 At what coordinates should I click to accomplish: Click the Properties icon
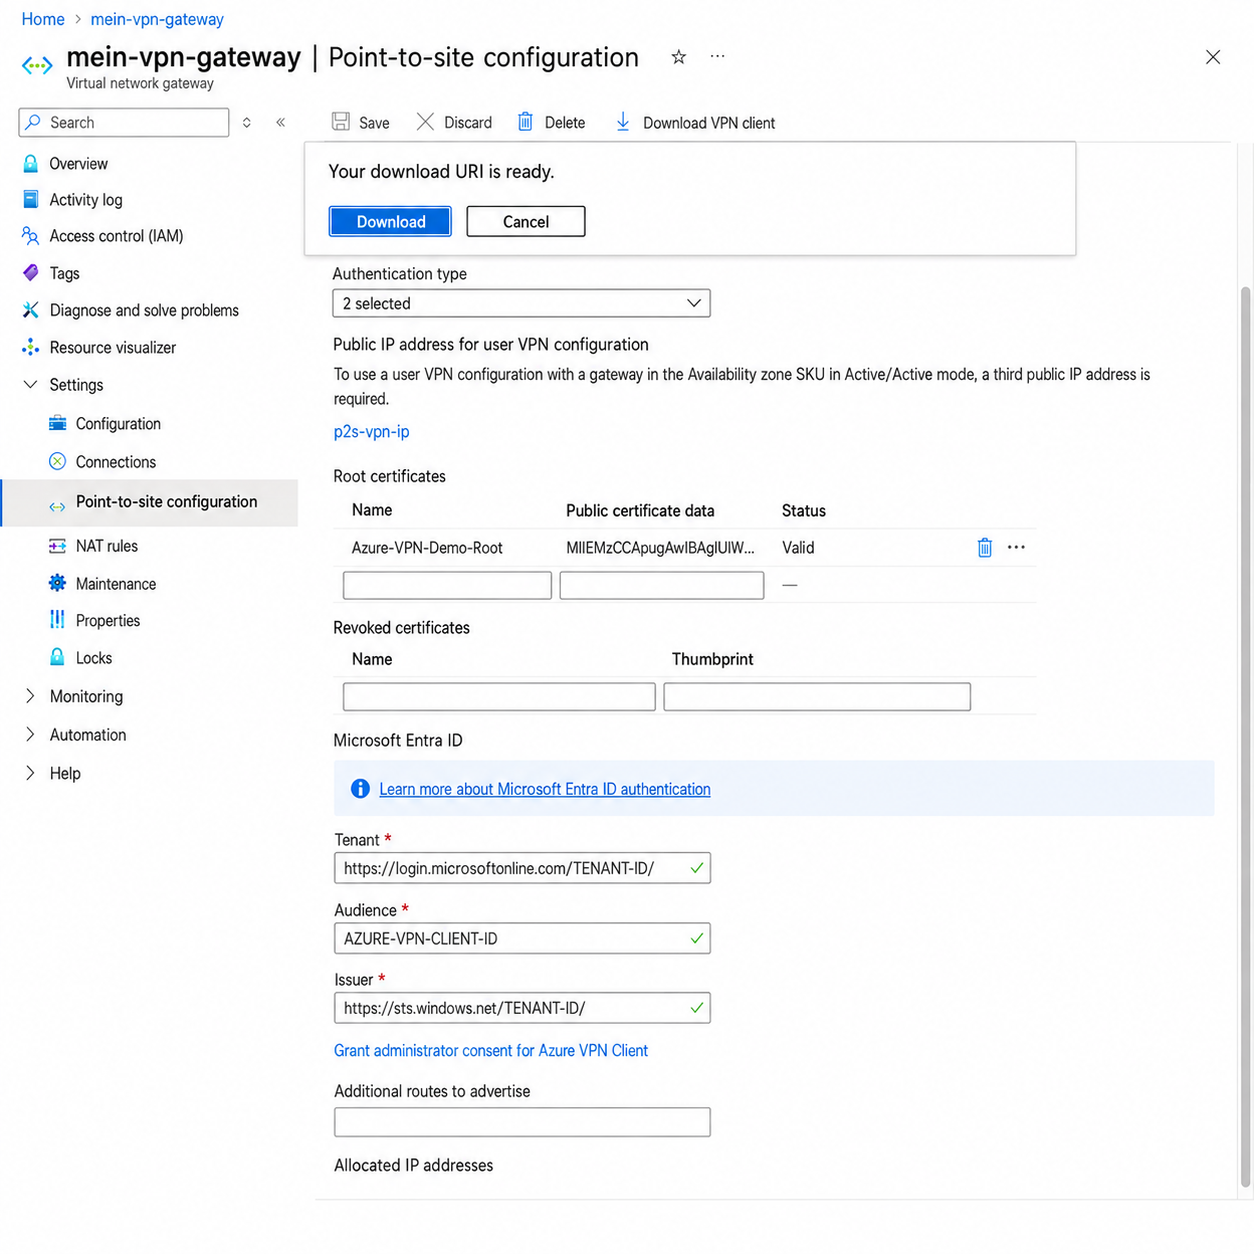pyautogui.click(x=57, y=620)
